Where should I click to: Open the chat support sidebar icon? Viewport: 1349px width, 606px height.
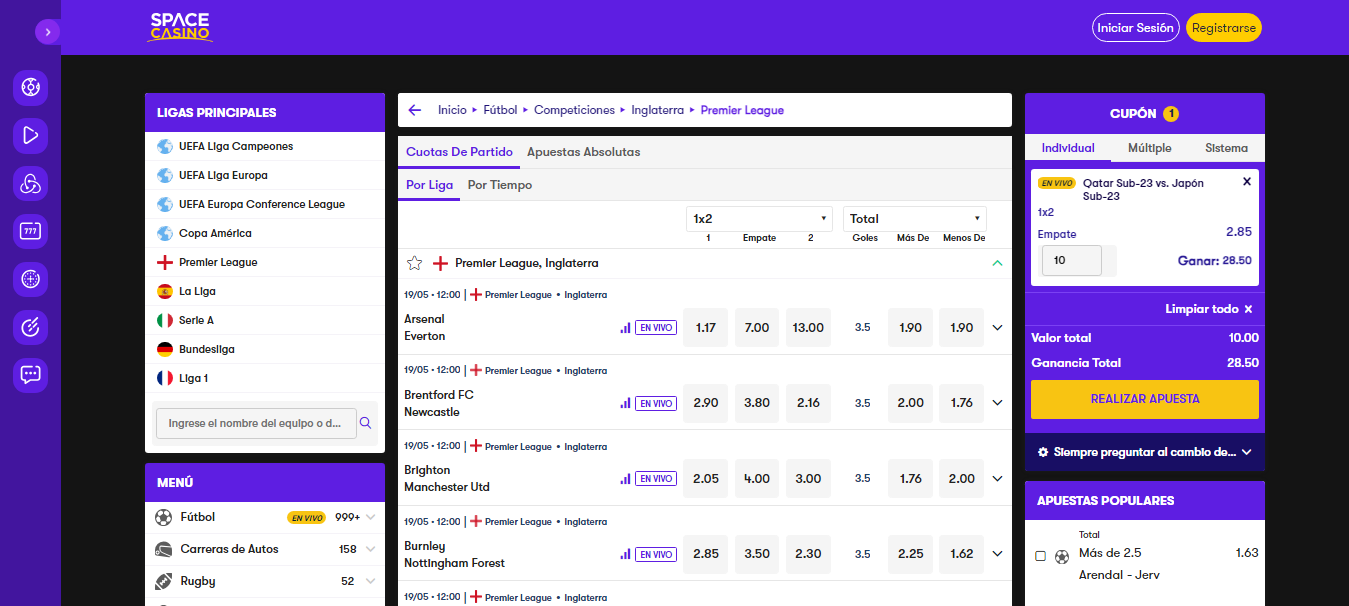coord(30,375)
